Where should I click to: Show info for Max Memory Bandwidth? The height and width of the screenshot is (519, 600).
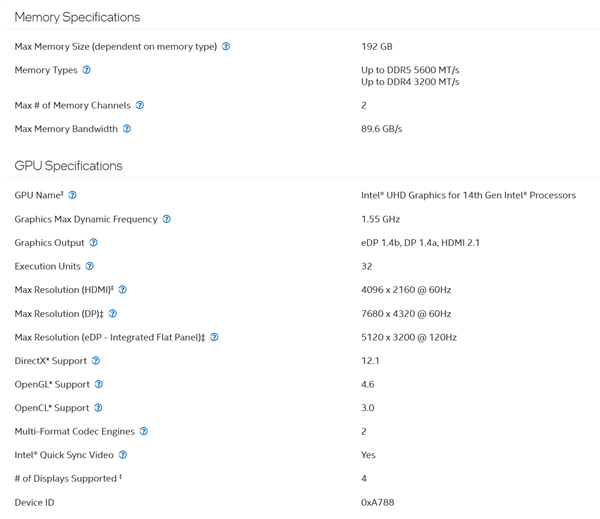(127, 129)
